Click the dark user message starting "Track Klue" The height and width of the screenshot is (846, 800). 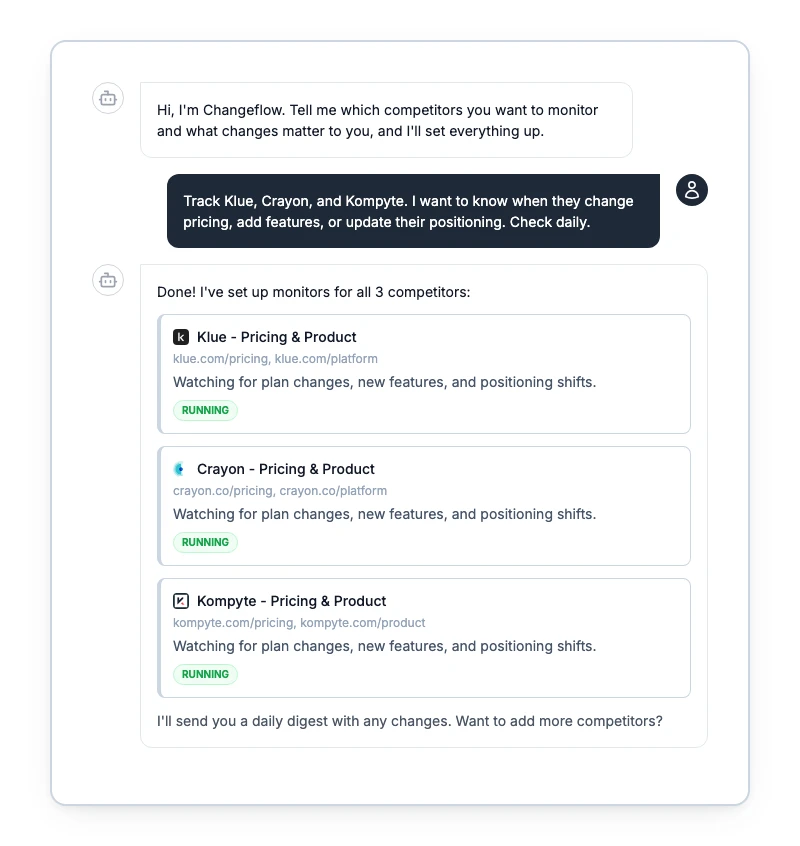413,211
